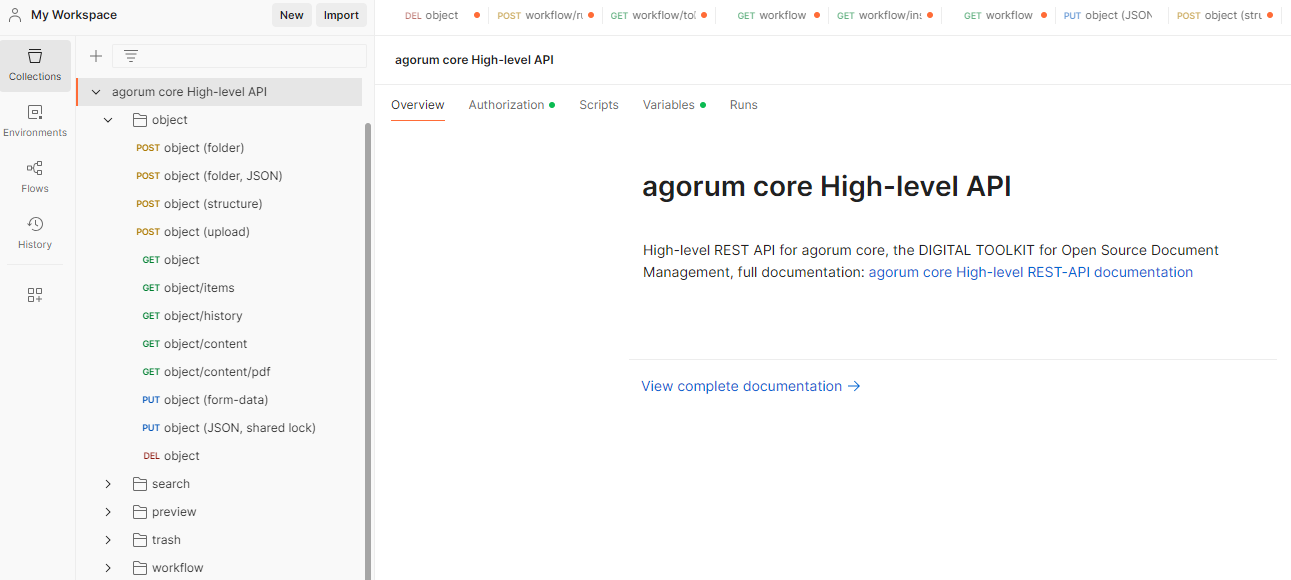The height and width of the screenshot is (580, 1291).
Task: Select POST object (structure) request
Action: click(199, 204)
